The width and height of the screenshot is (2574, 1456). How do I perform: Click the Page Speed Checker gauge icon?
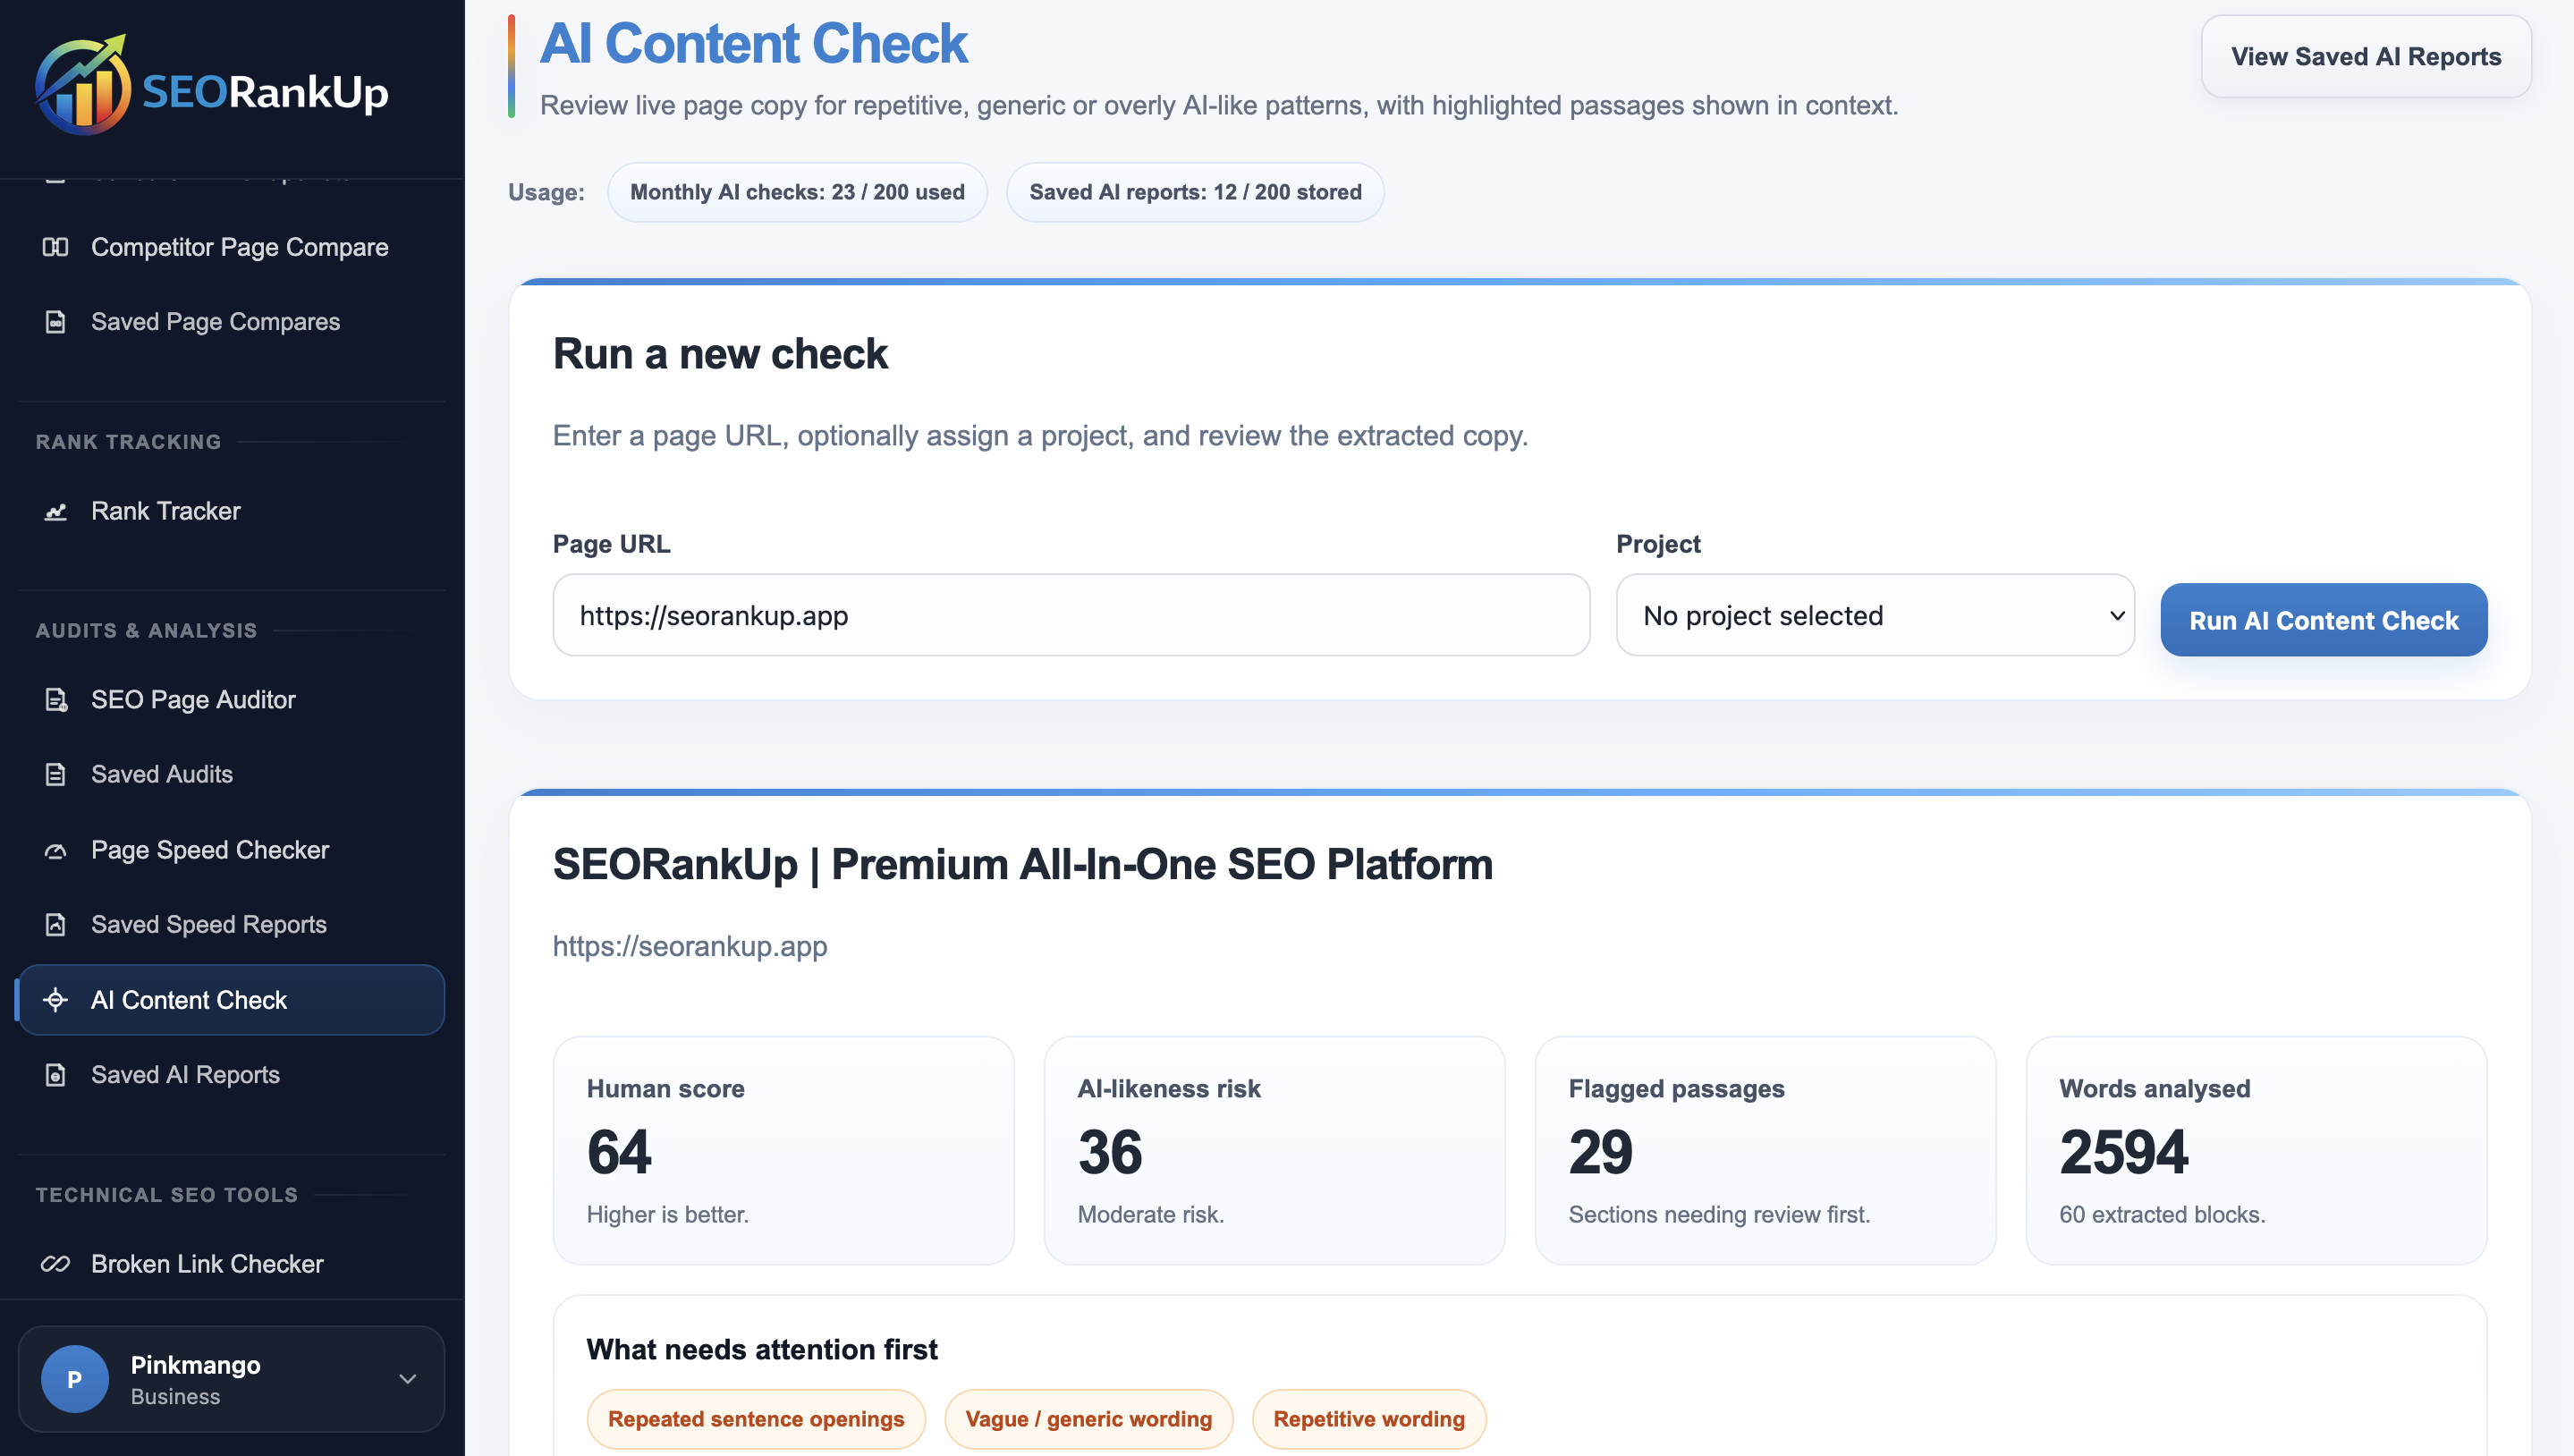pos(55,851)
